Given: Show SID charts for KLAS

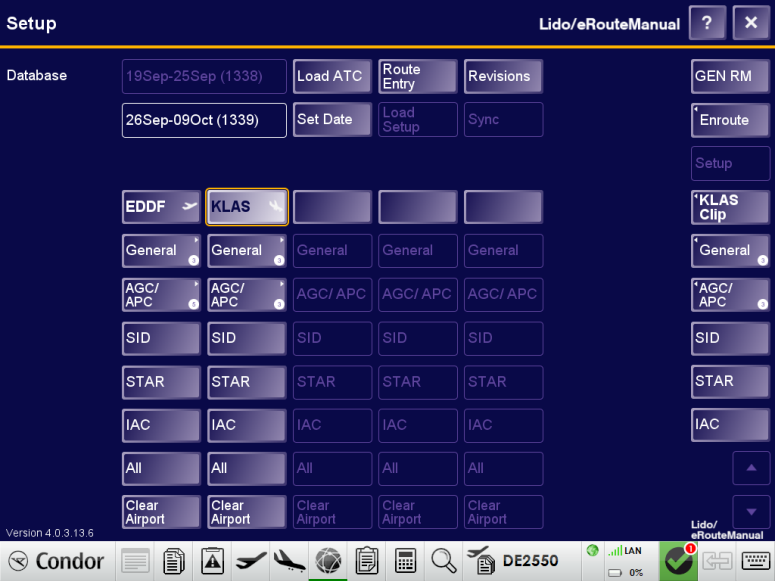Looking at the screenshot, I should (x=247, y=338).
